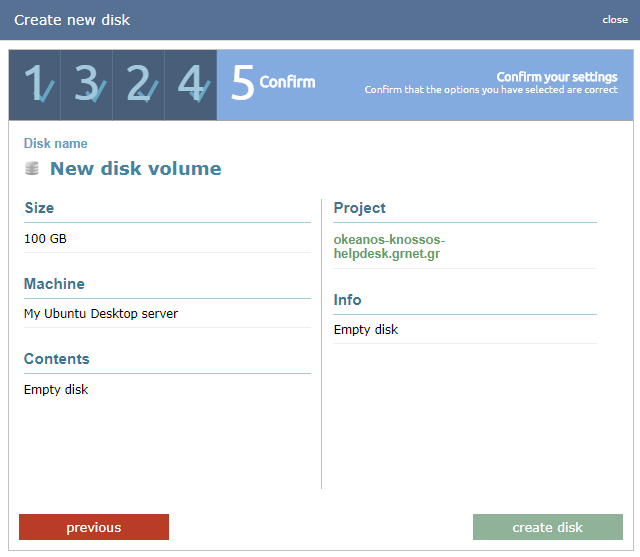The image size is (640, 557).
Task: Click the green create disk button
Action: coord(547,527)
